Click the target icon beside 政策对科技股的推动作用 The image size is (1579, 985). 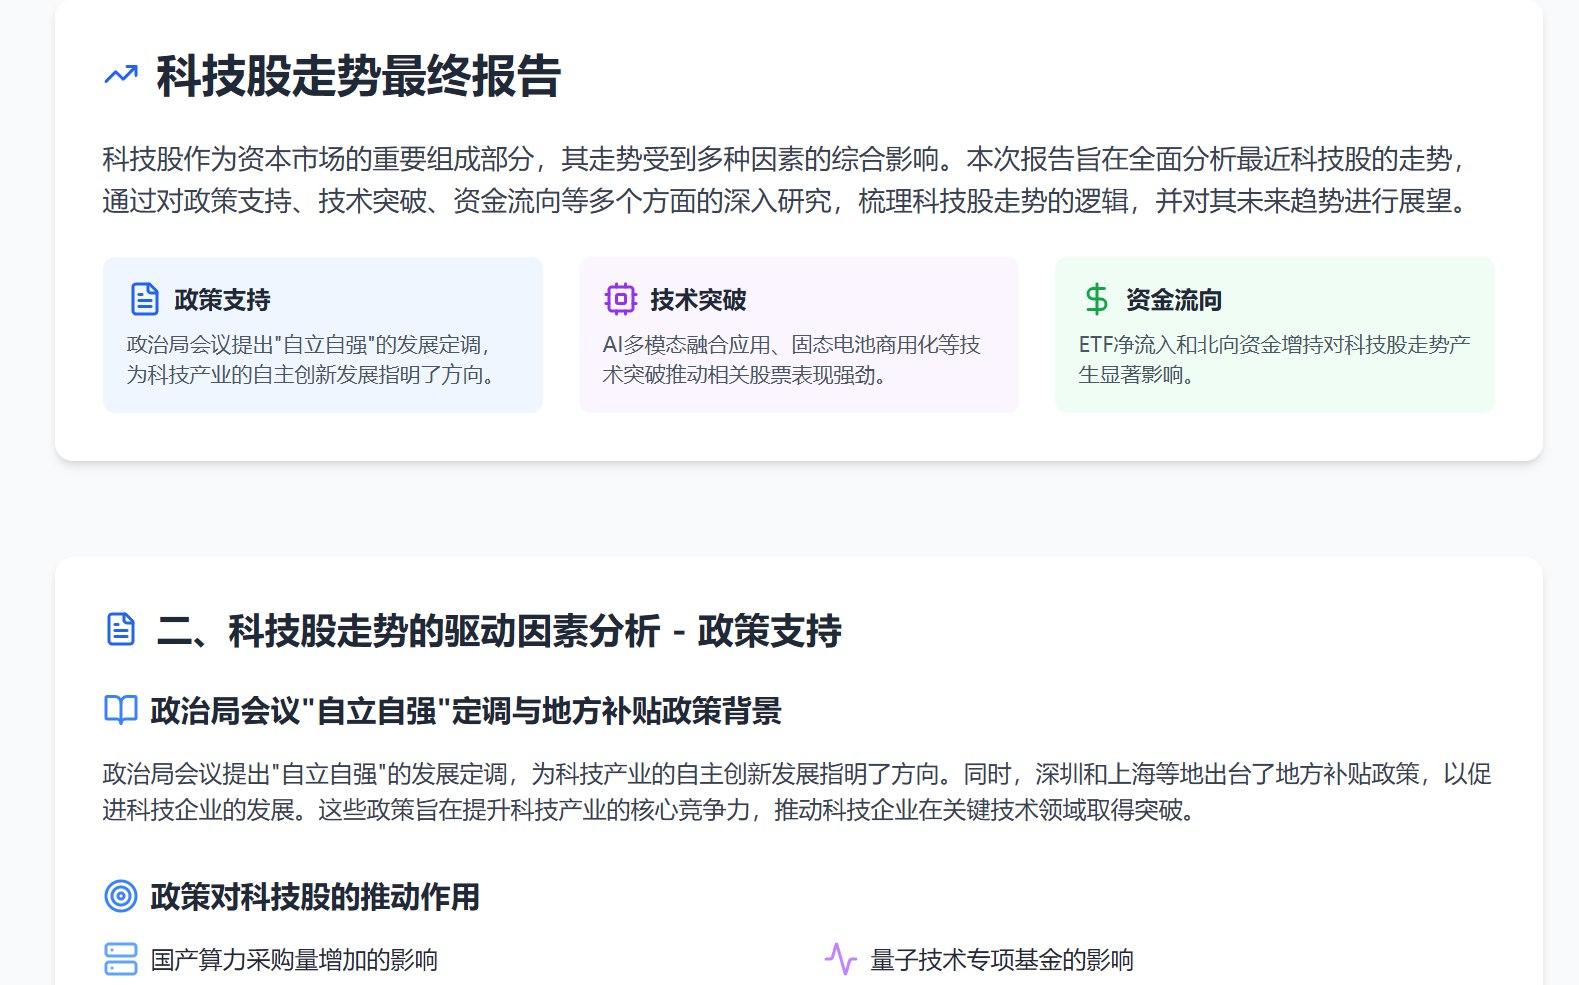121,896
